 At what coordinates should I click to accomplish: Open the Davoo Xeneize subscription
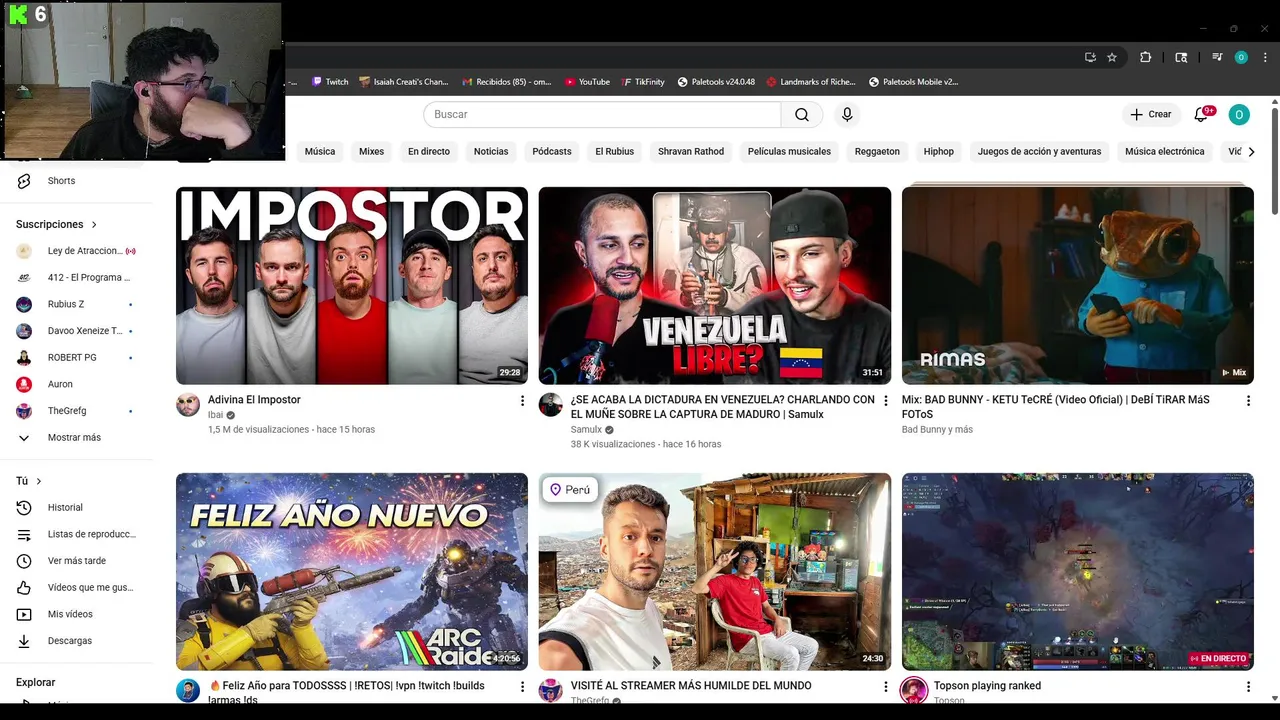click(78, 331)
